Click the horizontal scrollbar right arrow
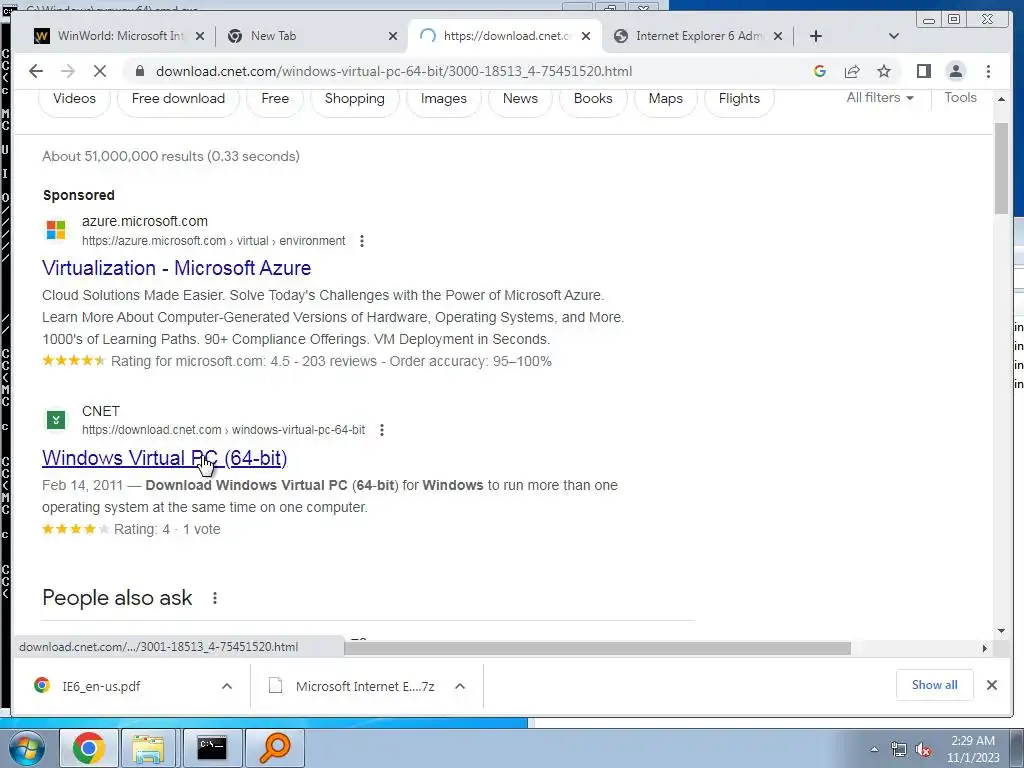 click(984, 648)
